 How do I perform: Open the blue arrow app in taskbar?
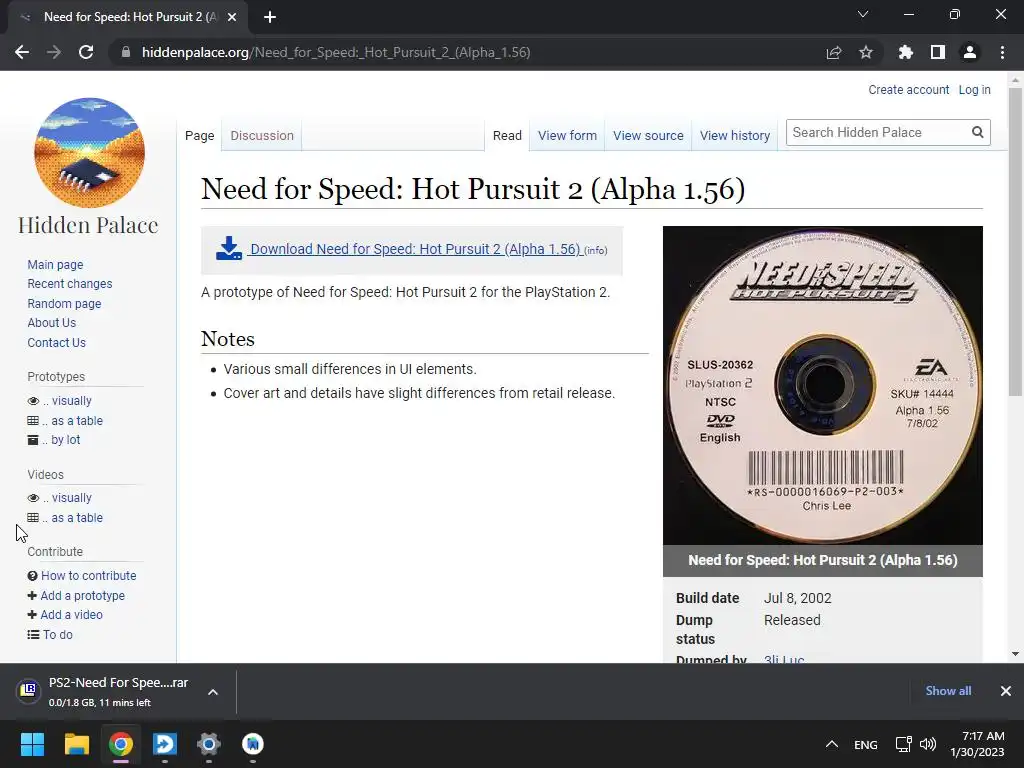click(x=165, y=744)
